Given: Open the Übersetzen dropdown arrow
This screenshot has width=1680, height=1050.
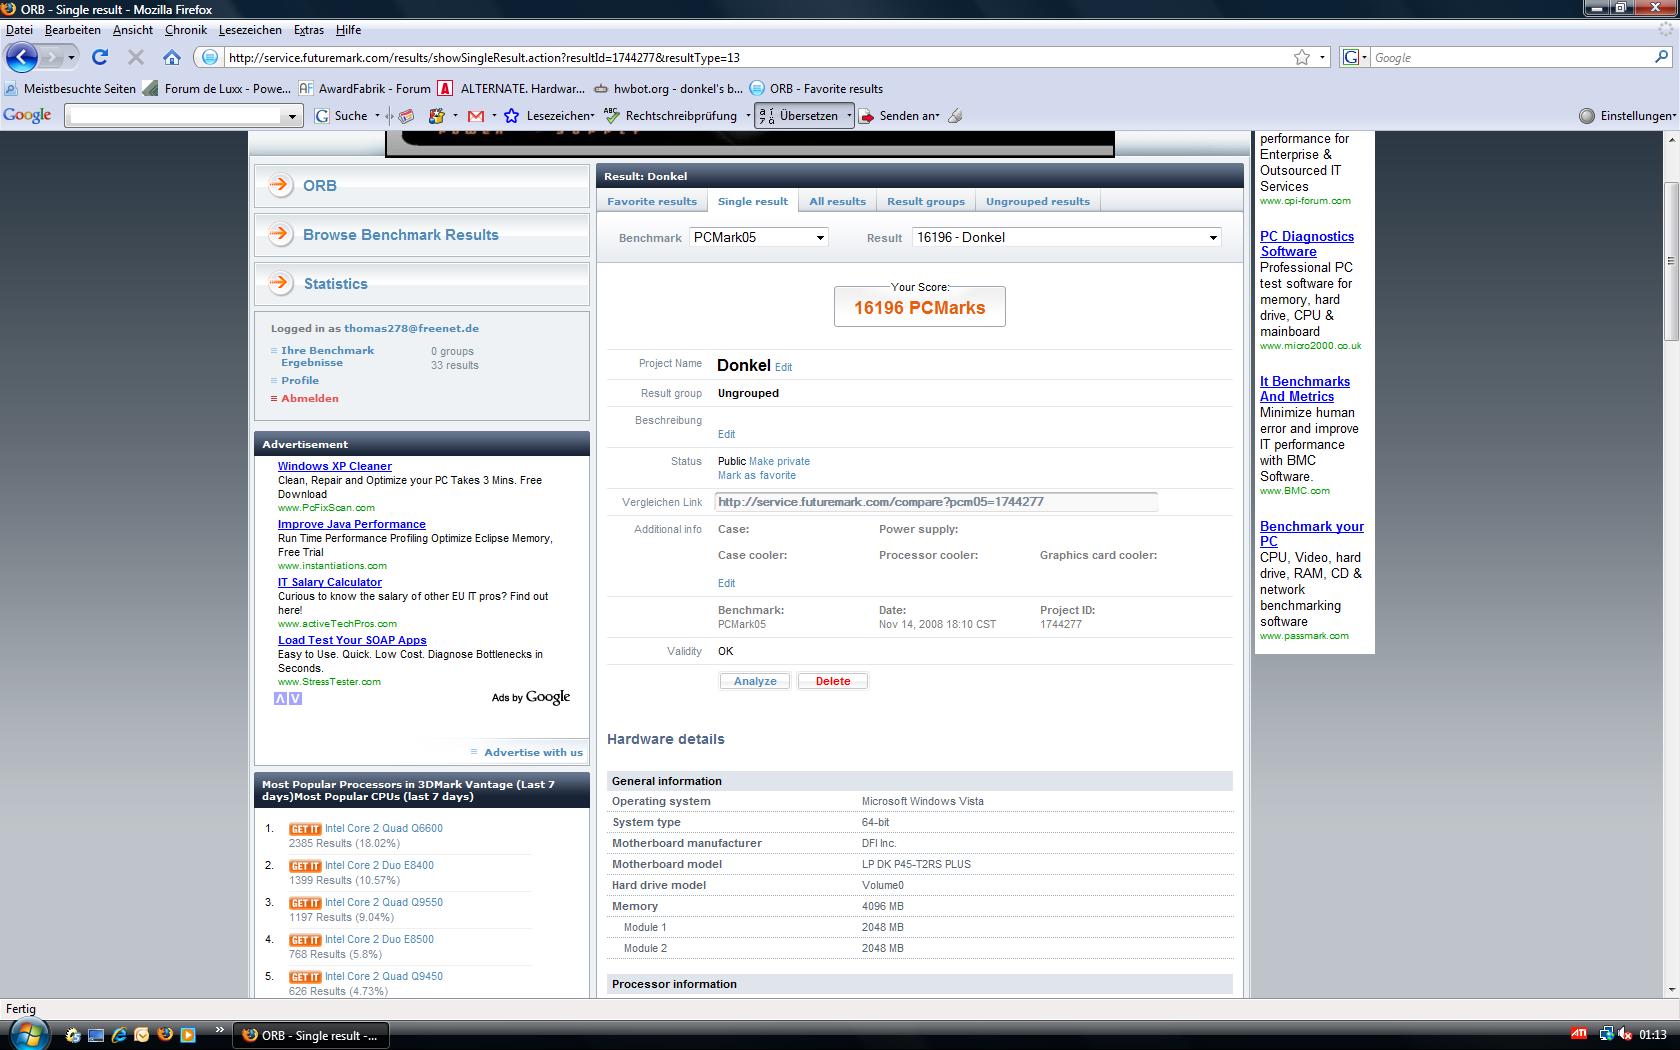Looking at the screenshot, I should [849, 116].
